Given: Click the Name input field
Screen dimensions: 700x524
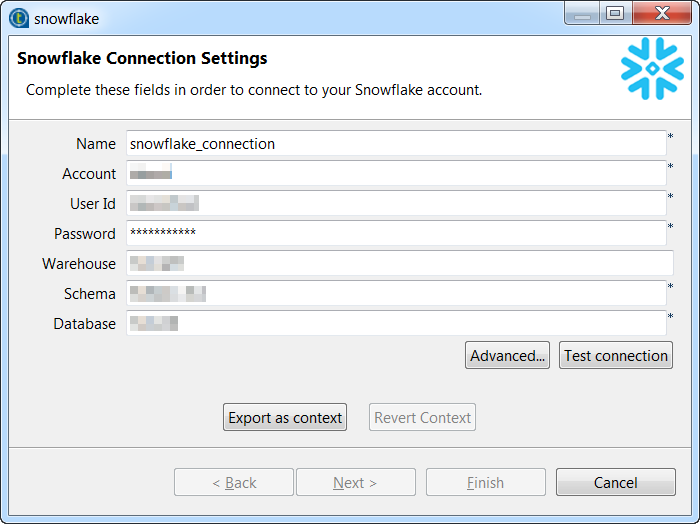Looking at the screenshot, I should pyautogui.click(x=396, y=144).
